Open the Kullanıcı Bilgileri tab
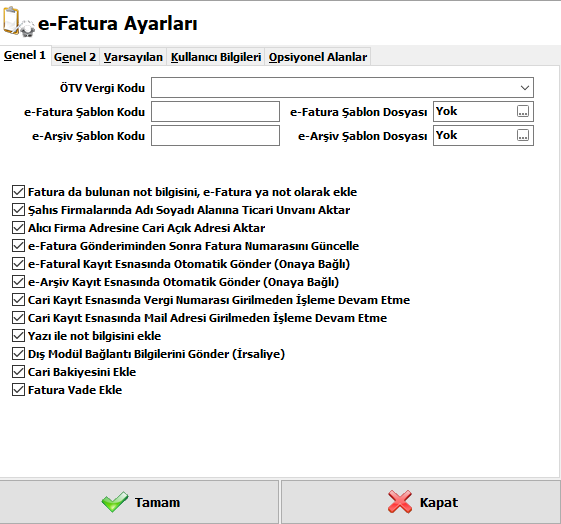Image resolution: width=561 pixels, height=524 pixels. coord(216,57)
